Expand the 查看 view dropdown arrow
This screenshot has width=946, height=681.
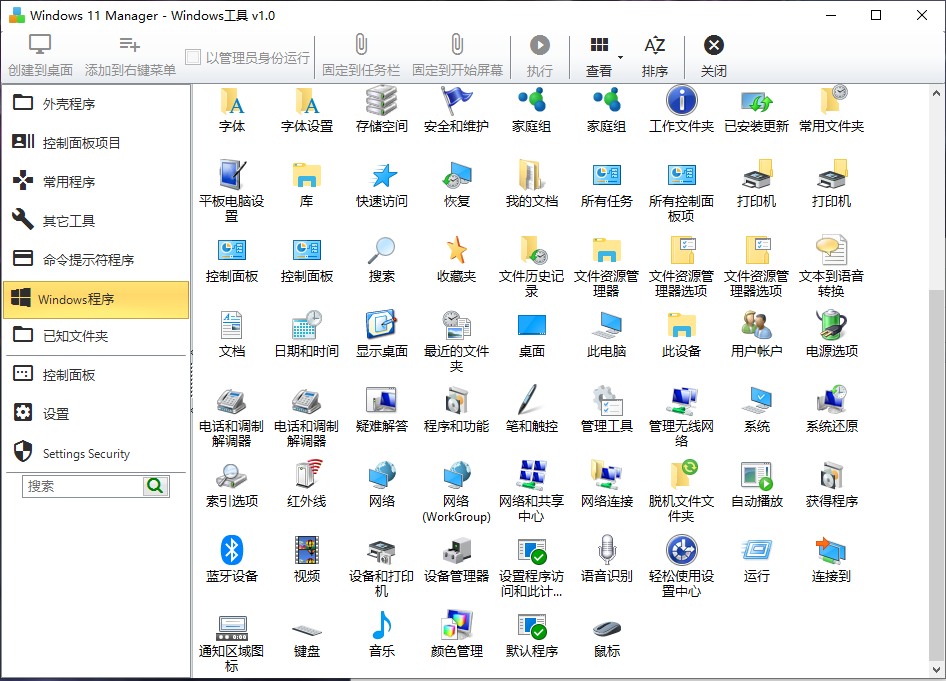[x=620, y=58]
